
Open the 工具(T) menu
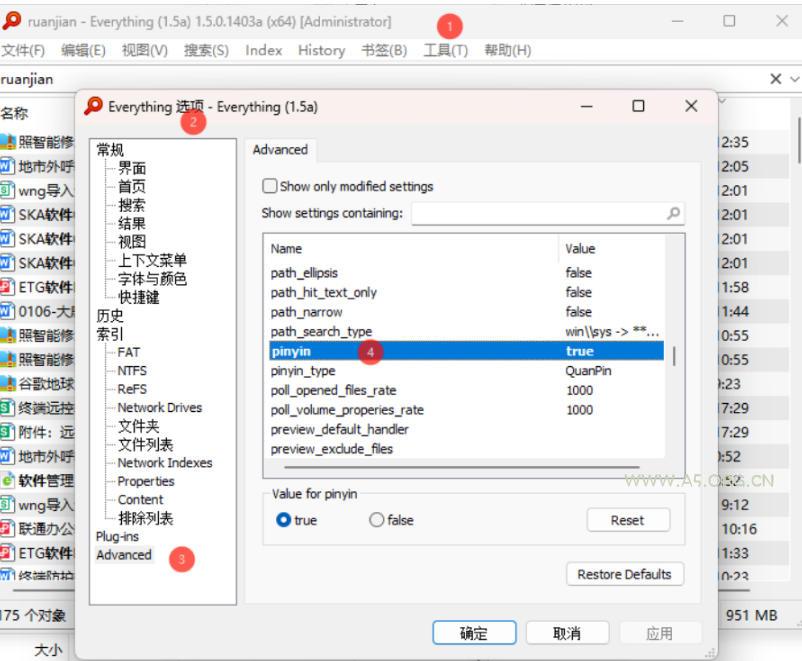[445, 50]
